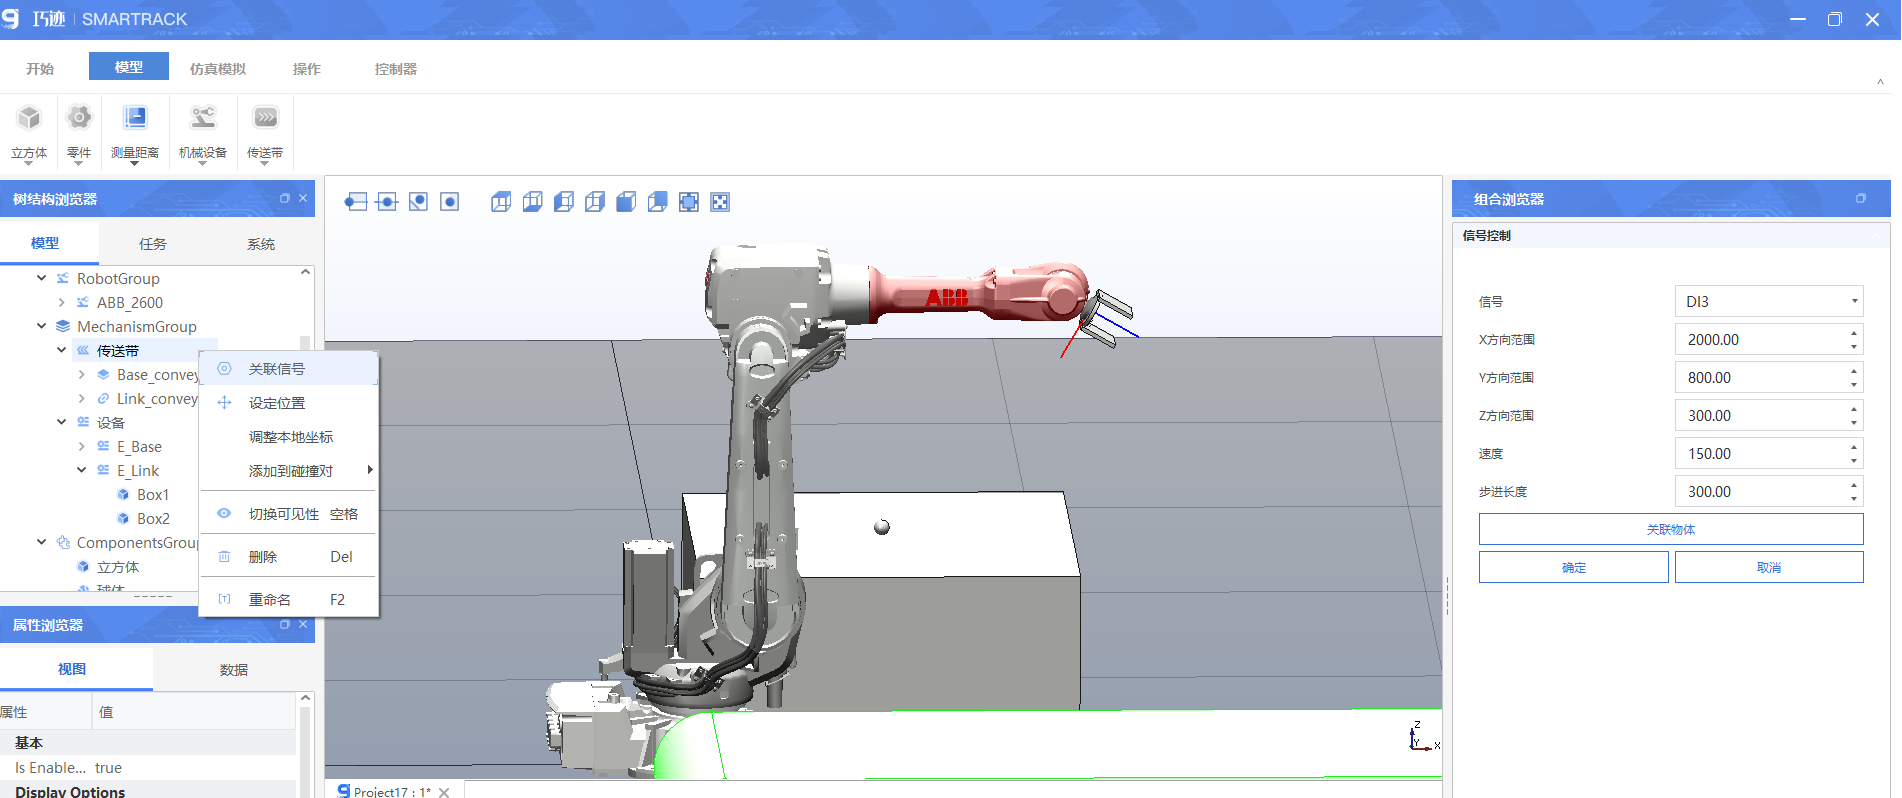Float the 属性浏览器 panel
This screenshot has width=1902, height=798.
coord(285,624)
